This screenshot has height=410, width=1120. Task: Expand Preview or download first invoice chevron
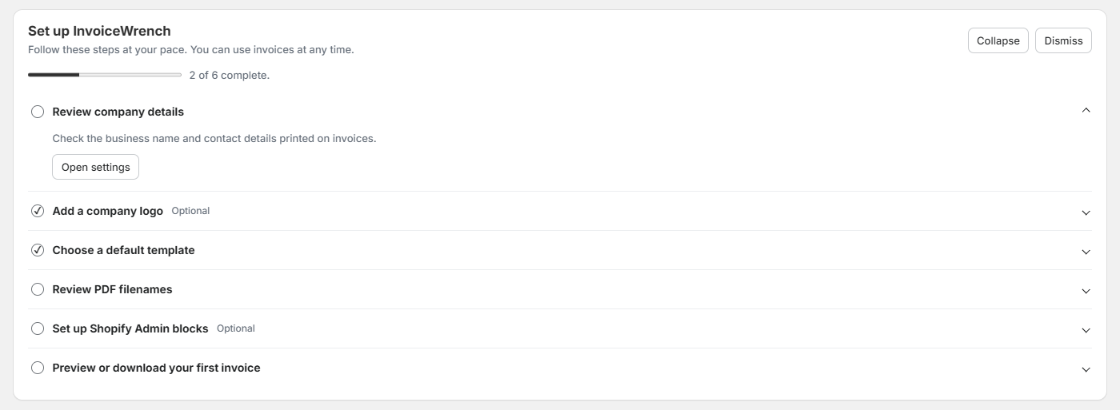1086,369
